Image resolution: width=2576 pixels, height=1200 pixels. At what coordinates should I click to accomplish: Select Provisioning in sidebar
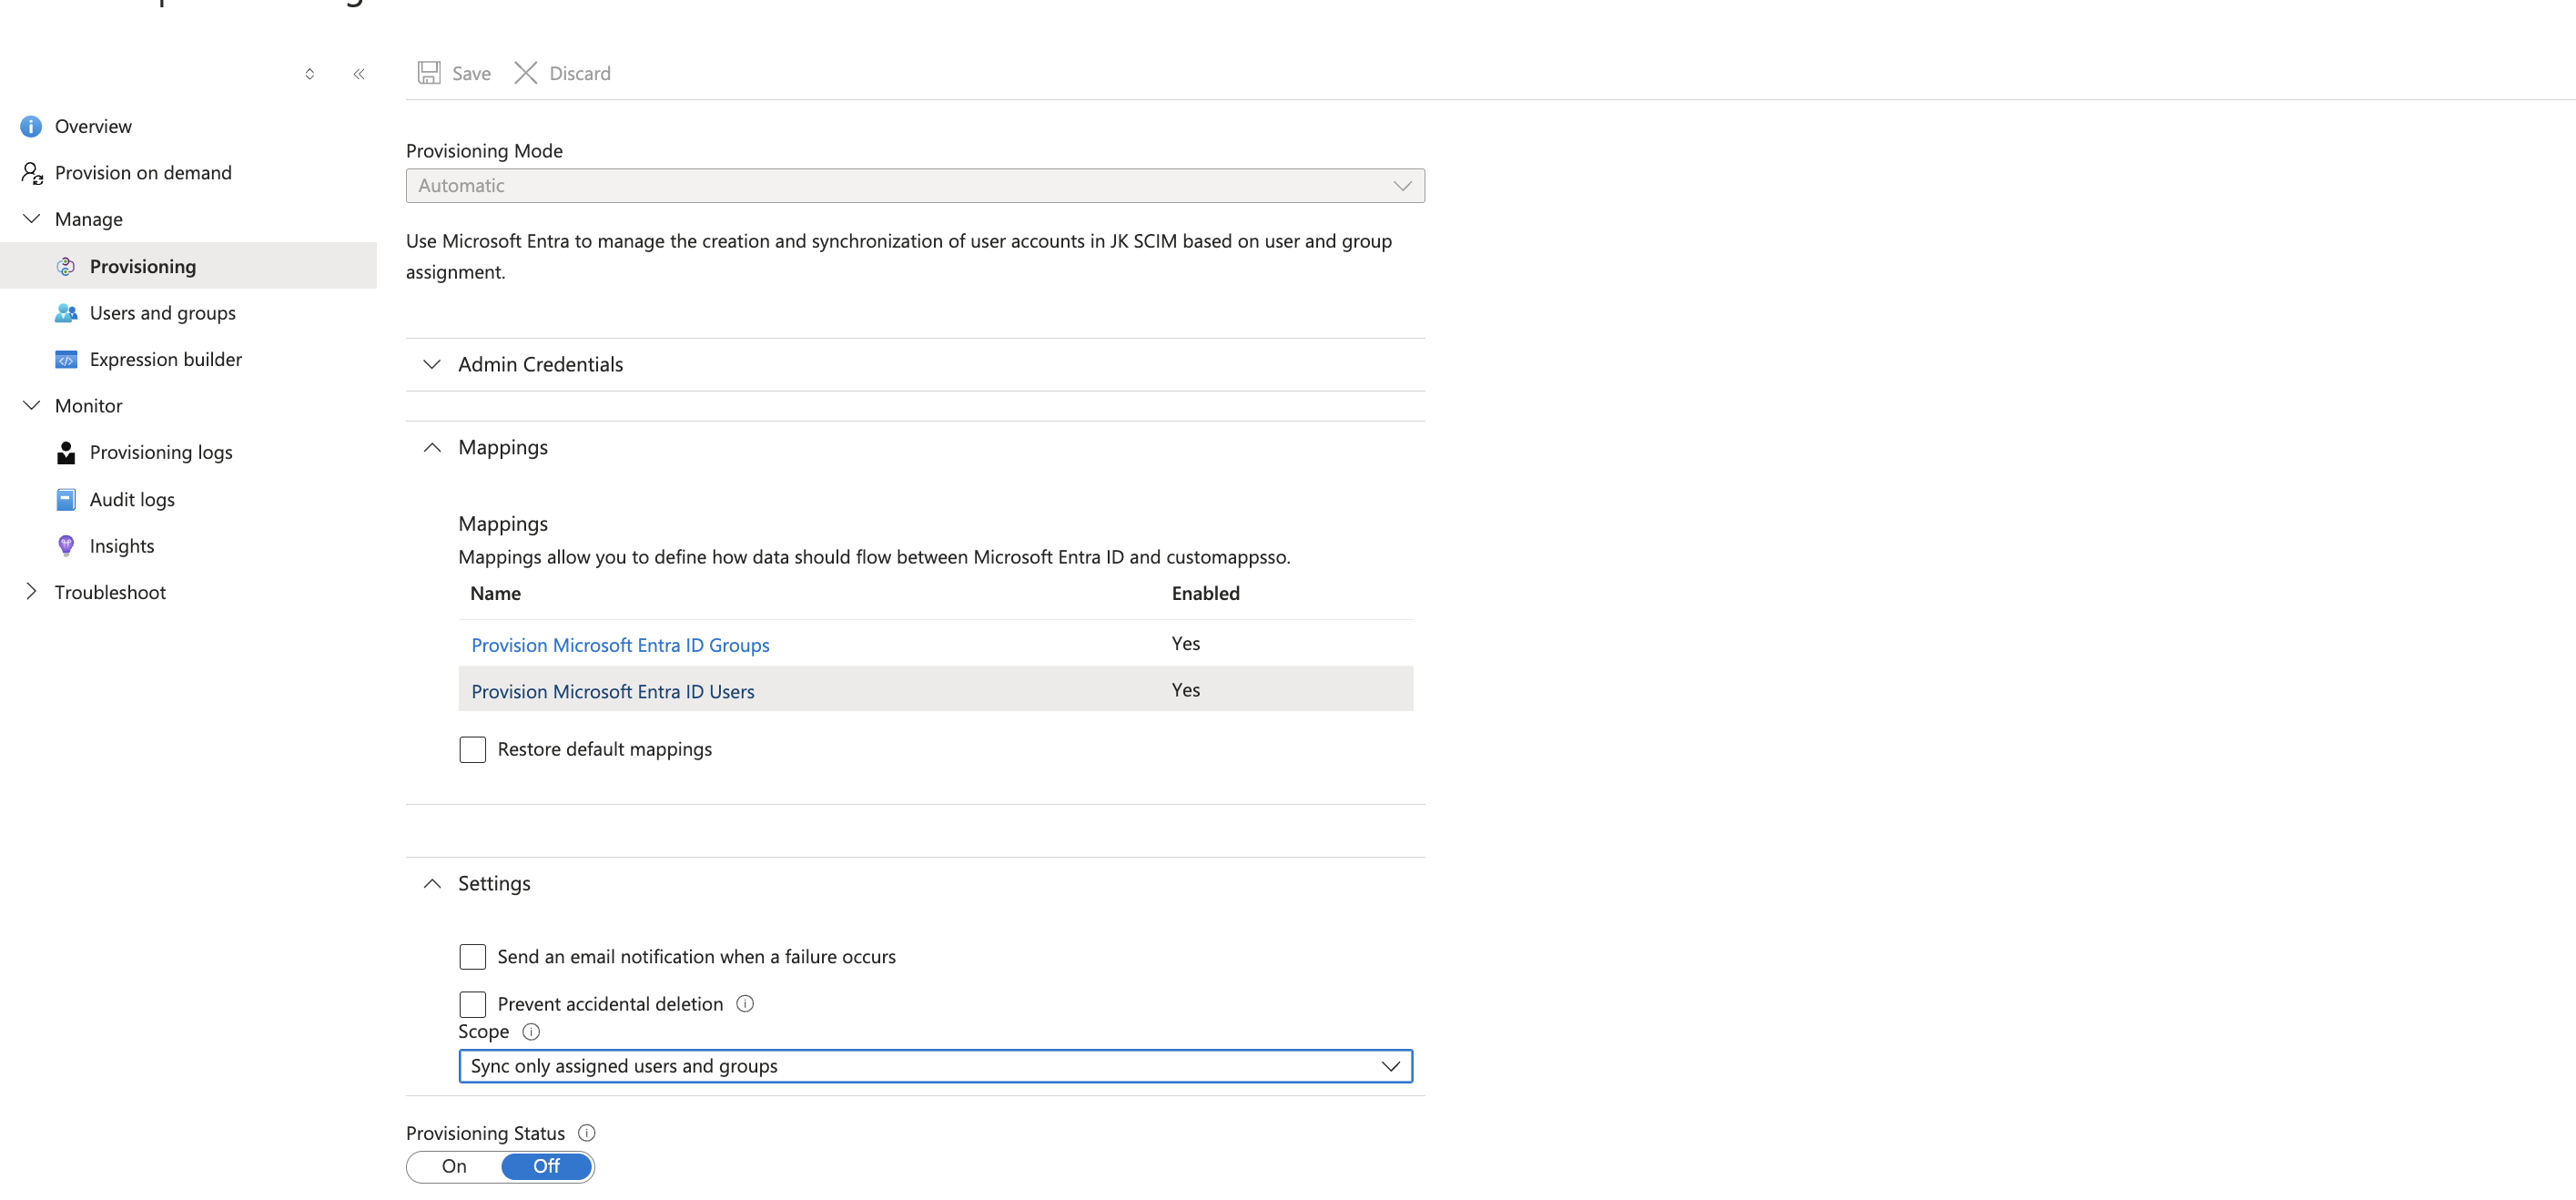pyautogui.click(x=188, y=266)
